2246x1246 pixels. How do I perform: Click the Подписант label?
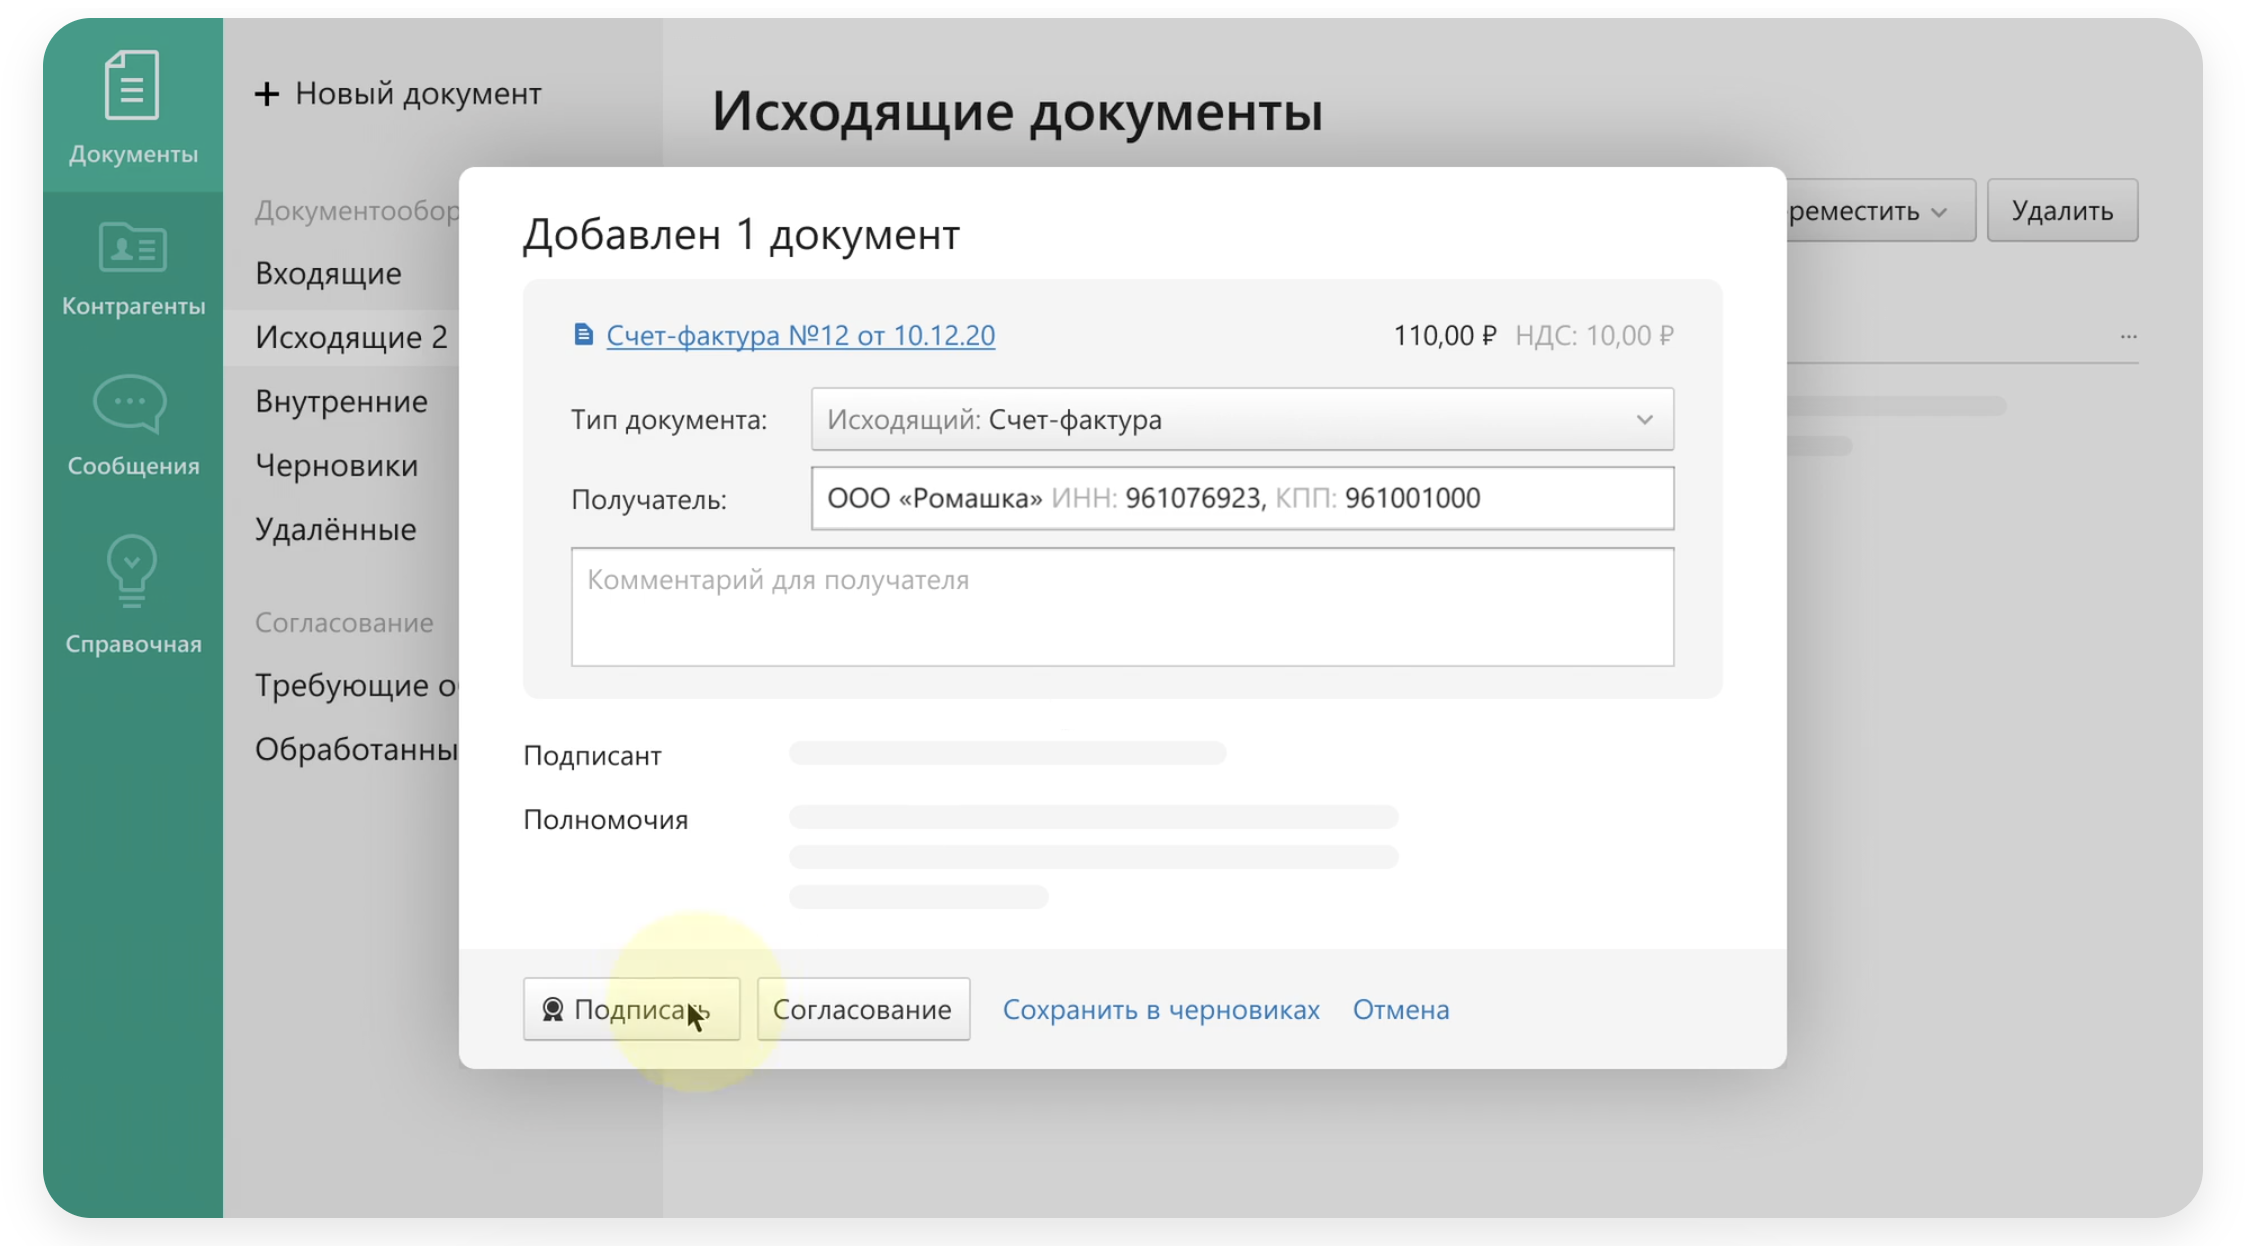[x=592, y=756]
